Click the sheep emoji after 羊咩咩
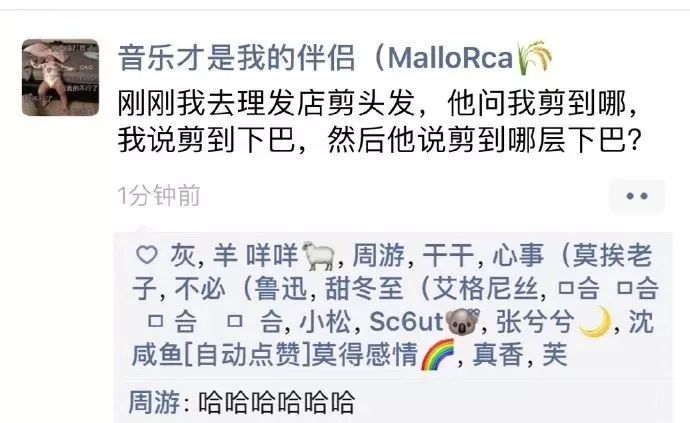The height and width of the screenshot is (423, 690). tap(319, 256)
